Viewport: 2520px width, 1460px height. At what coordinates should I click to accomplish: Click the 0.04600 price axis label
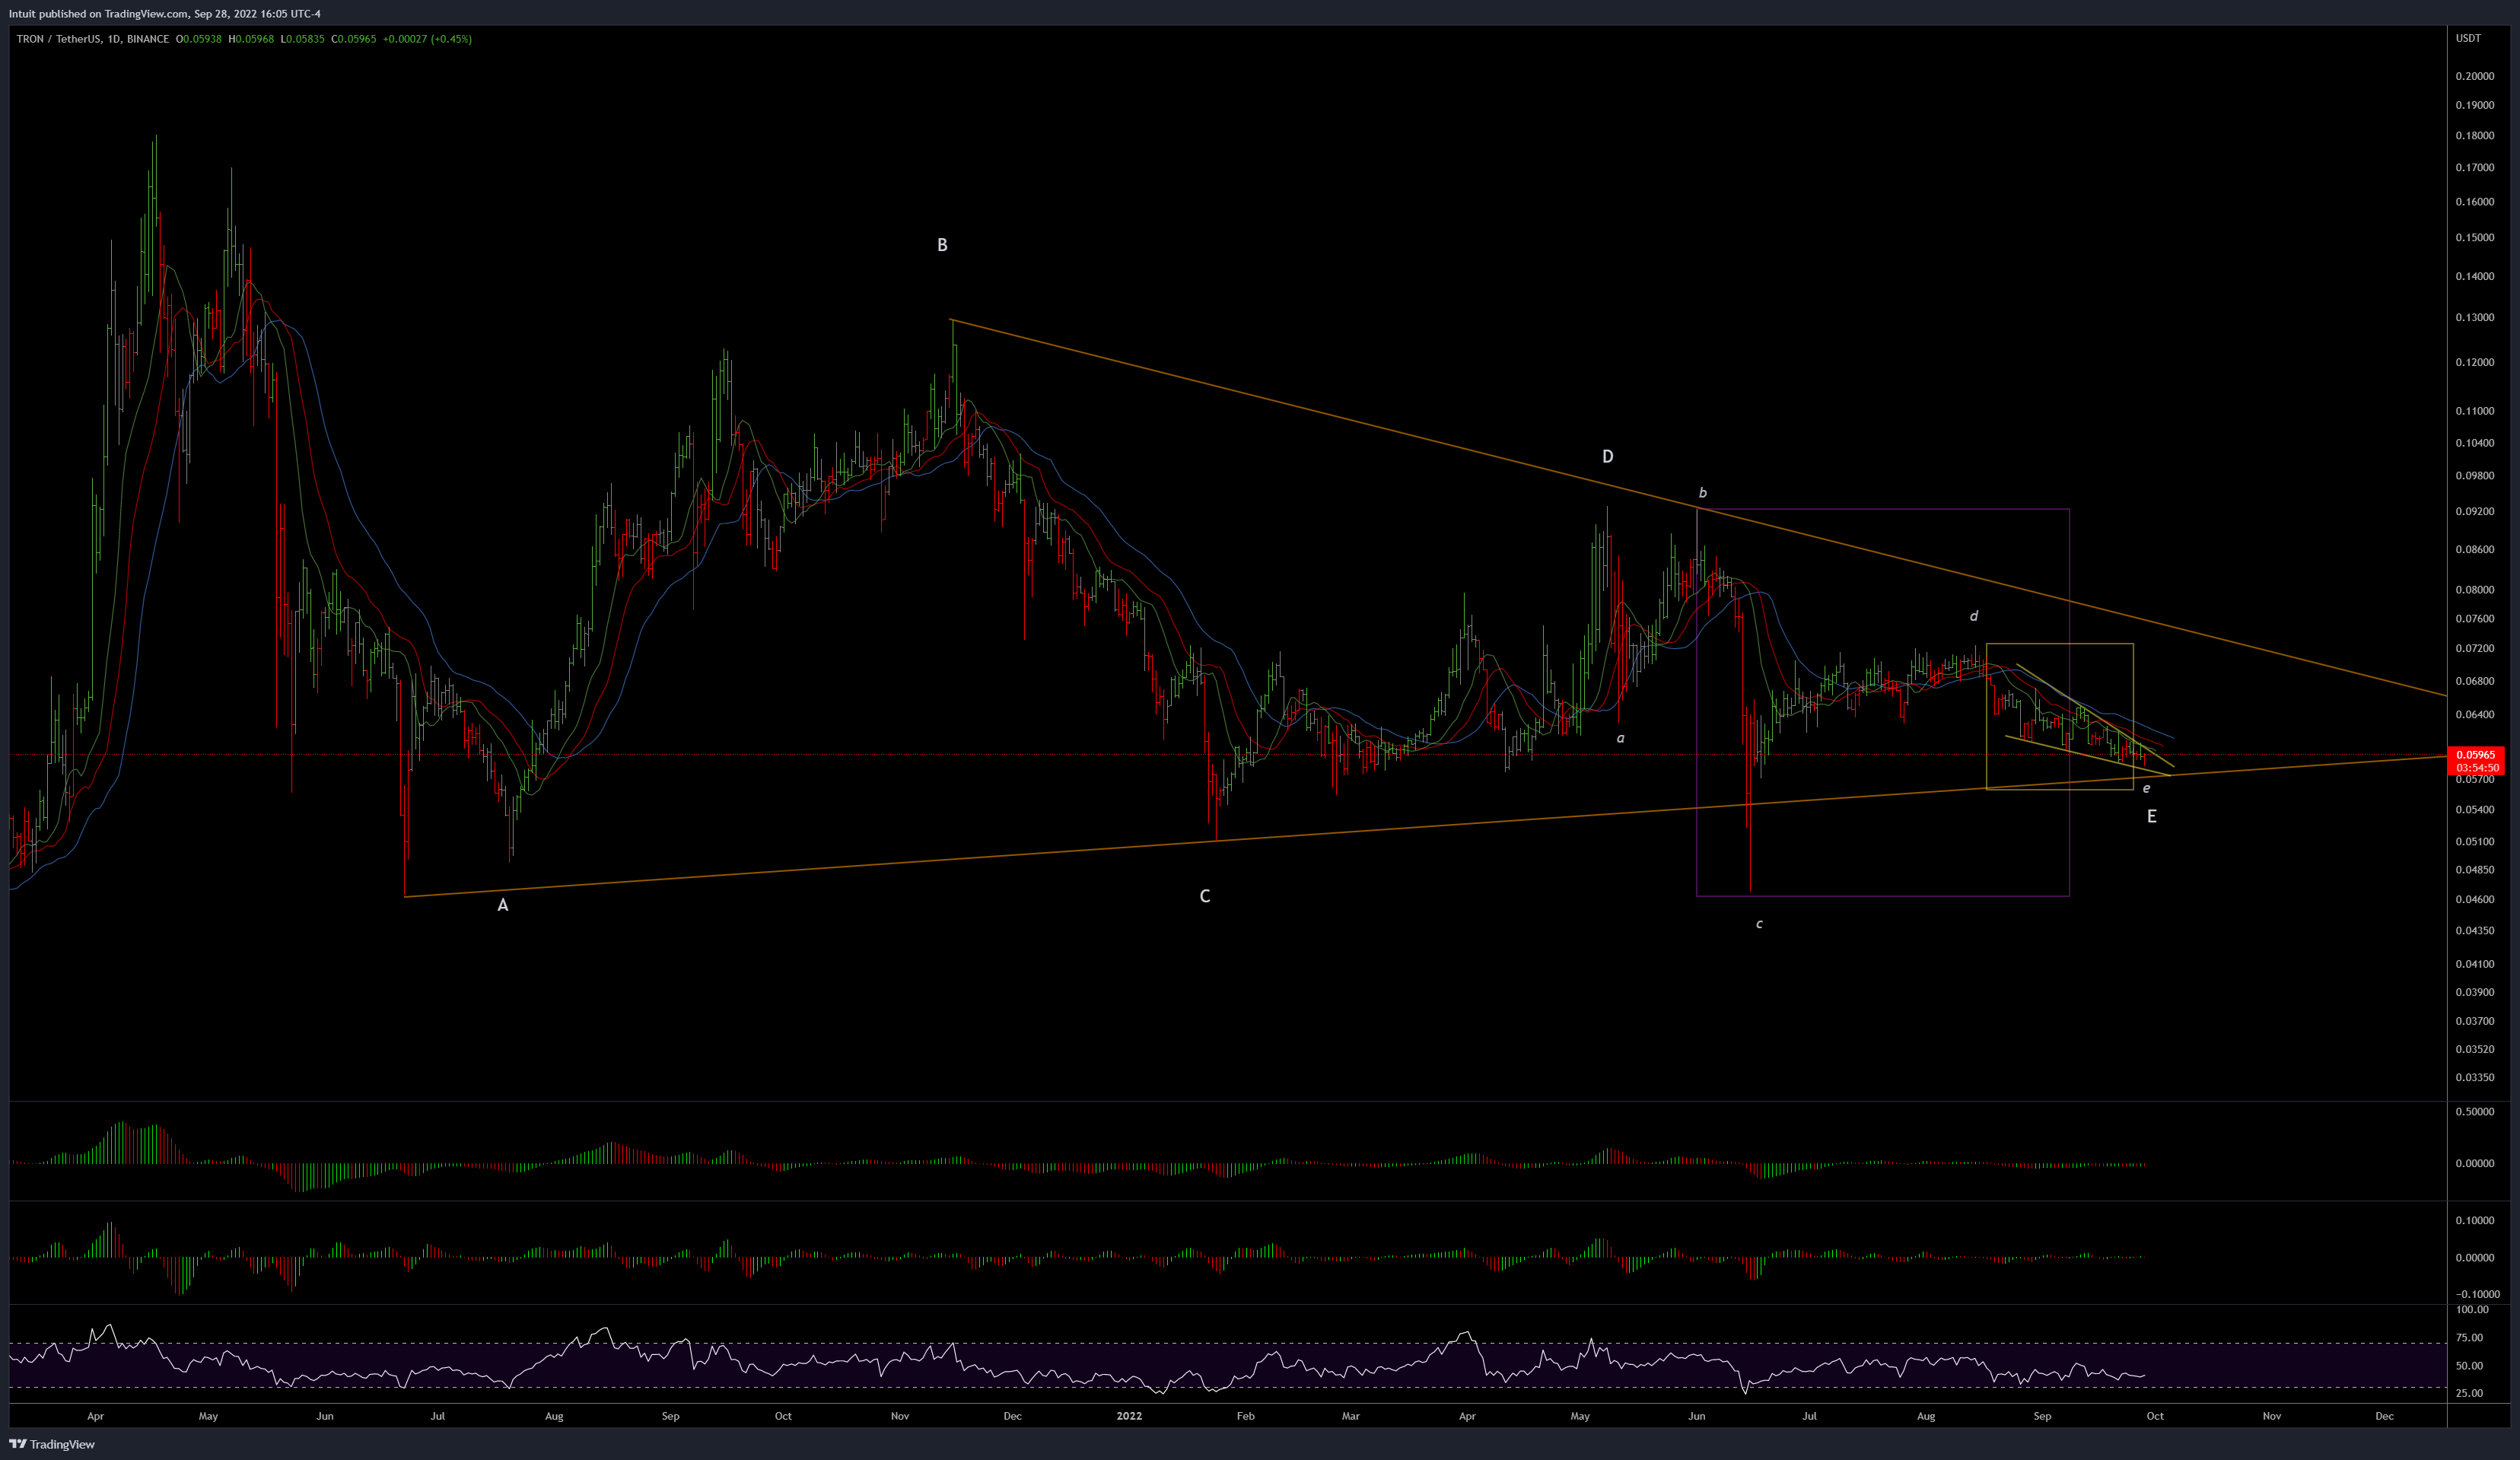2475,899
